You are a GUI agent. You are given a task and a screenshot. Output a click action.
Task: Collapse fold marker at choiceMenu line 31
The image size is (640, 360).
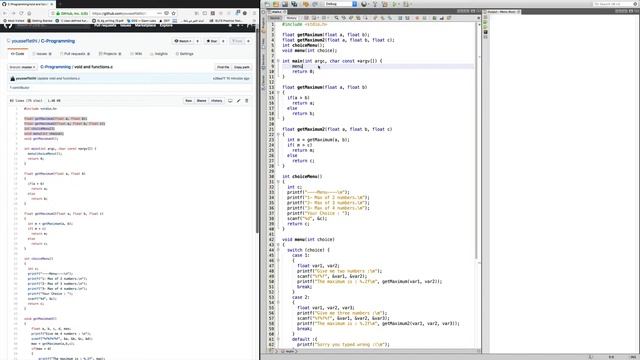tap(278, 182)
